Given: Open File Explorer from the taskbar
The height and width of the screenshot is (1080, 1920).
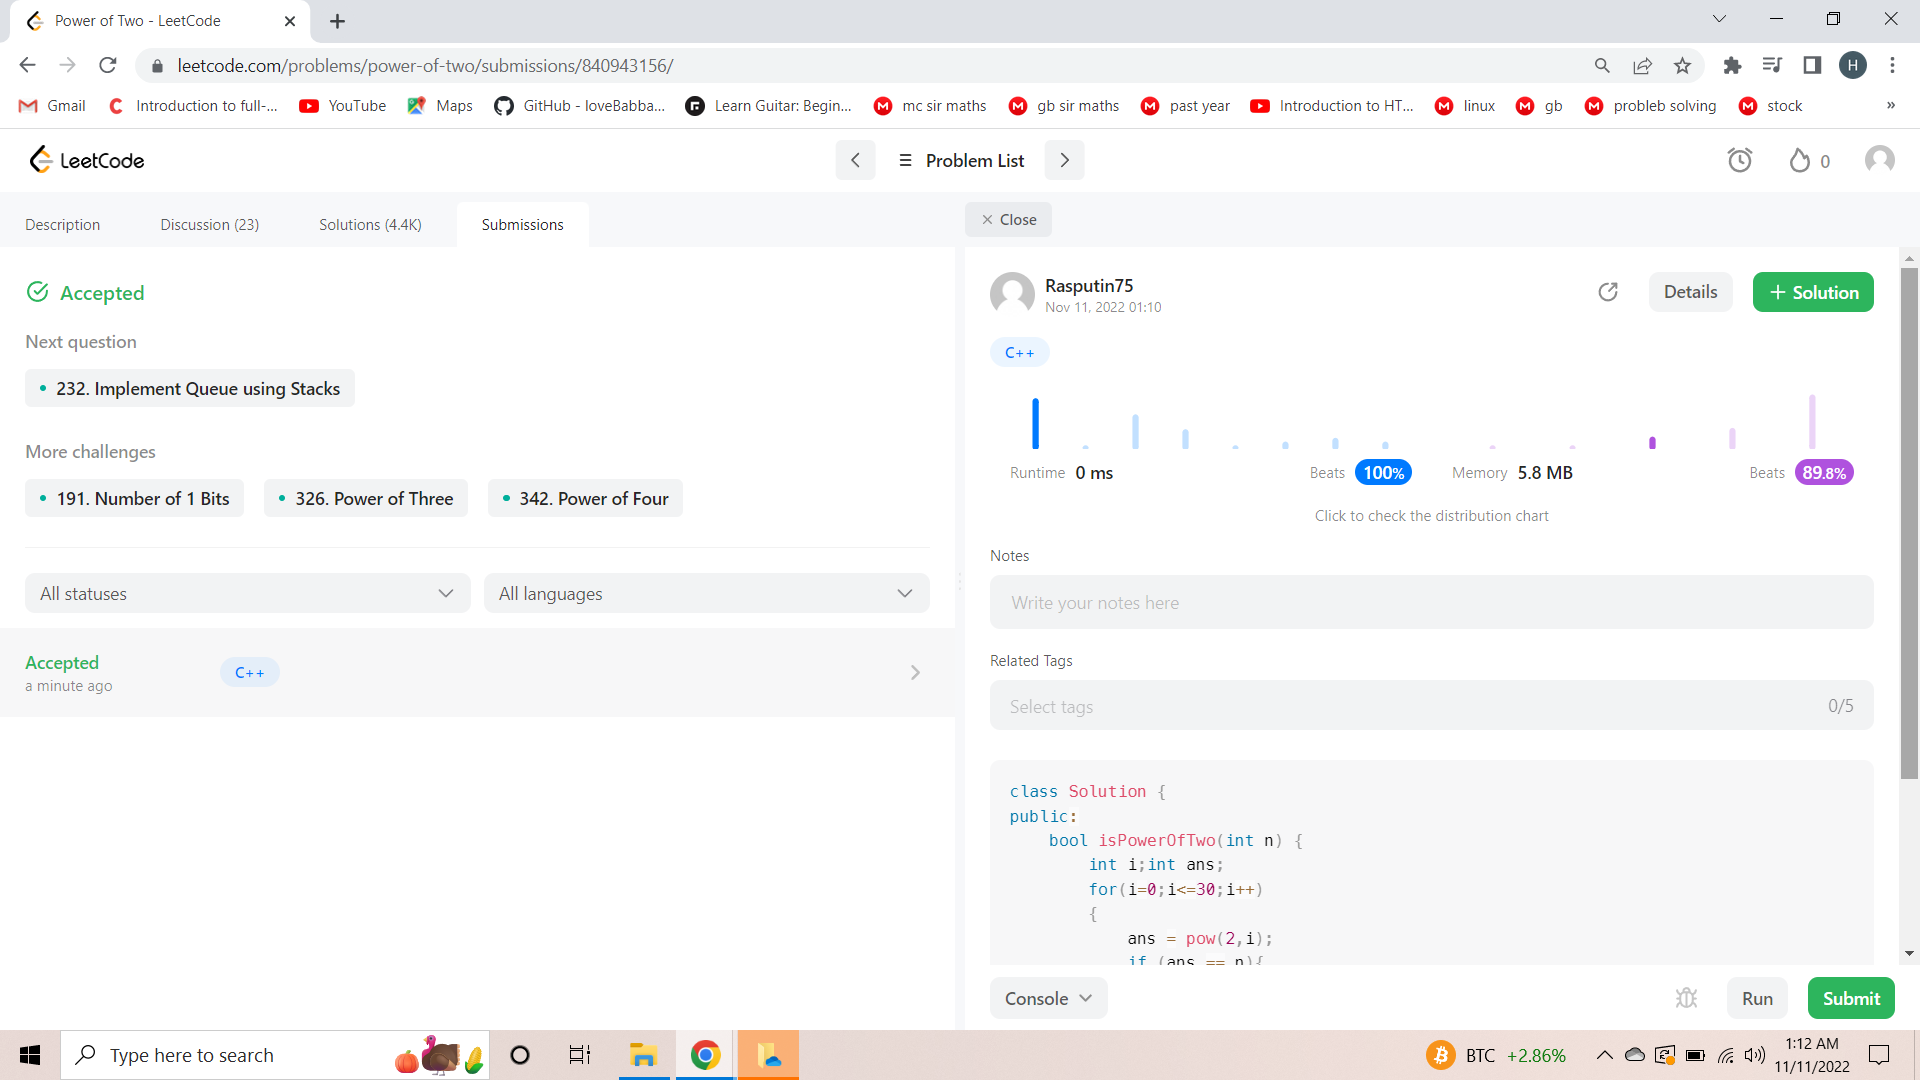Looking at the screenshot, I should click(x=643, y=1055).
